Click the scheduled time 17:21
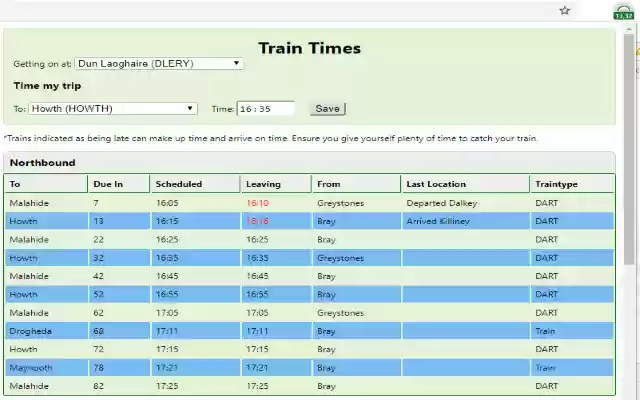640x400 pixels. 167,368
